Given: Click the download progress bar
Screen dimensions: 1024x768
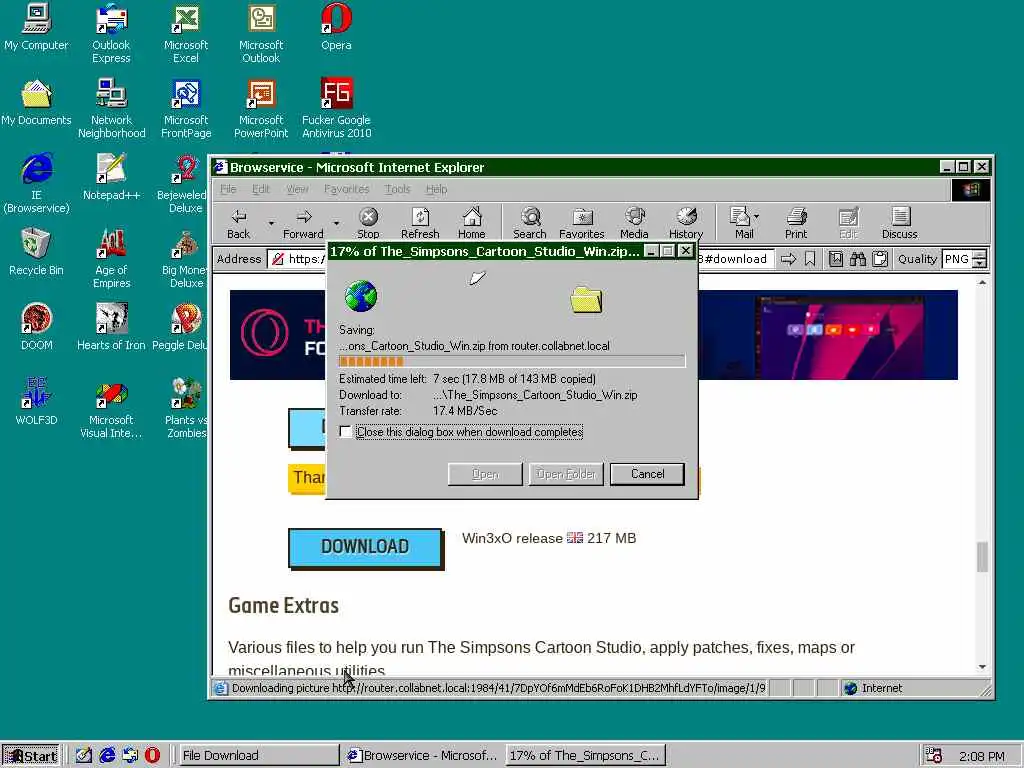Looking at the screenshot, I should pos(512,361).
